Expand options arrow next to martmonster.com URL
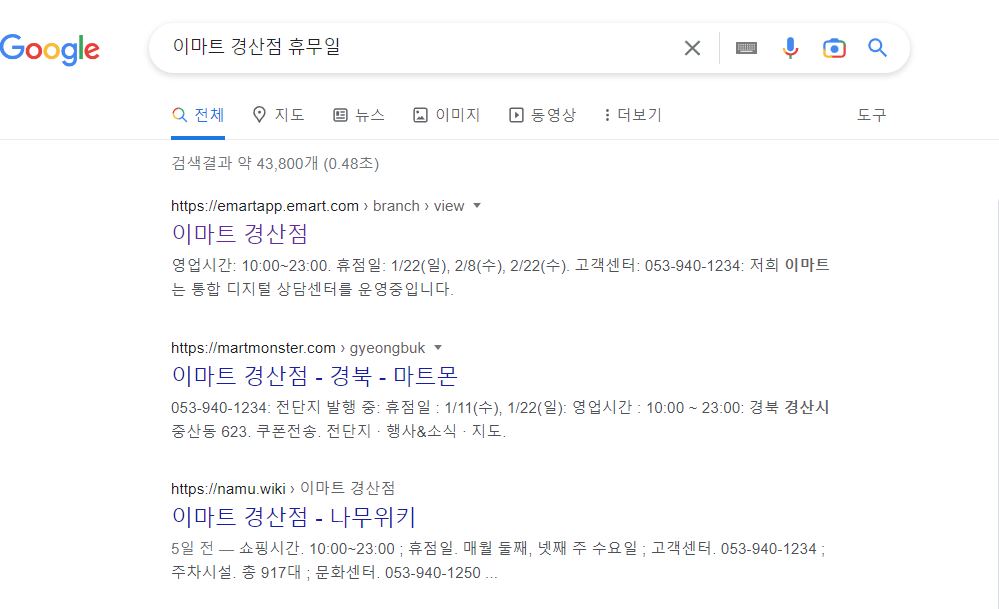This screenshot has width=999, height=609. [438, 348]
